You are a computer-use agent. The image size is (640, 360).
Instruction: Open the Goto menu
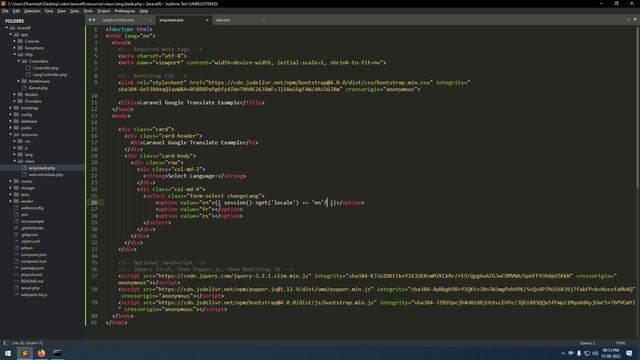tap(74, 11)
